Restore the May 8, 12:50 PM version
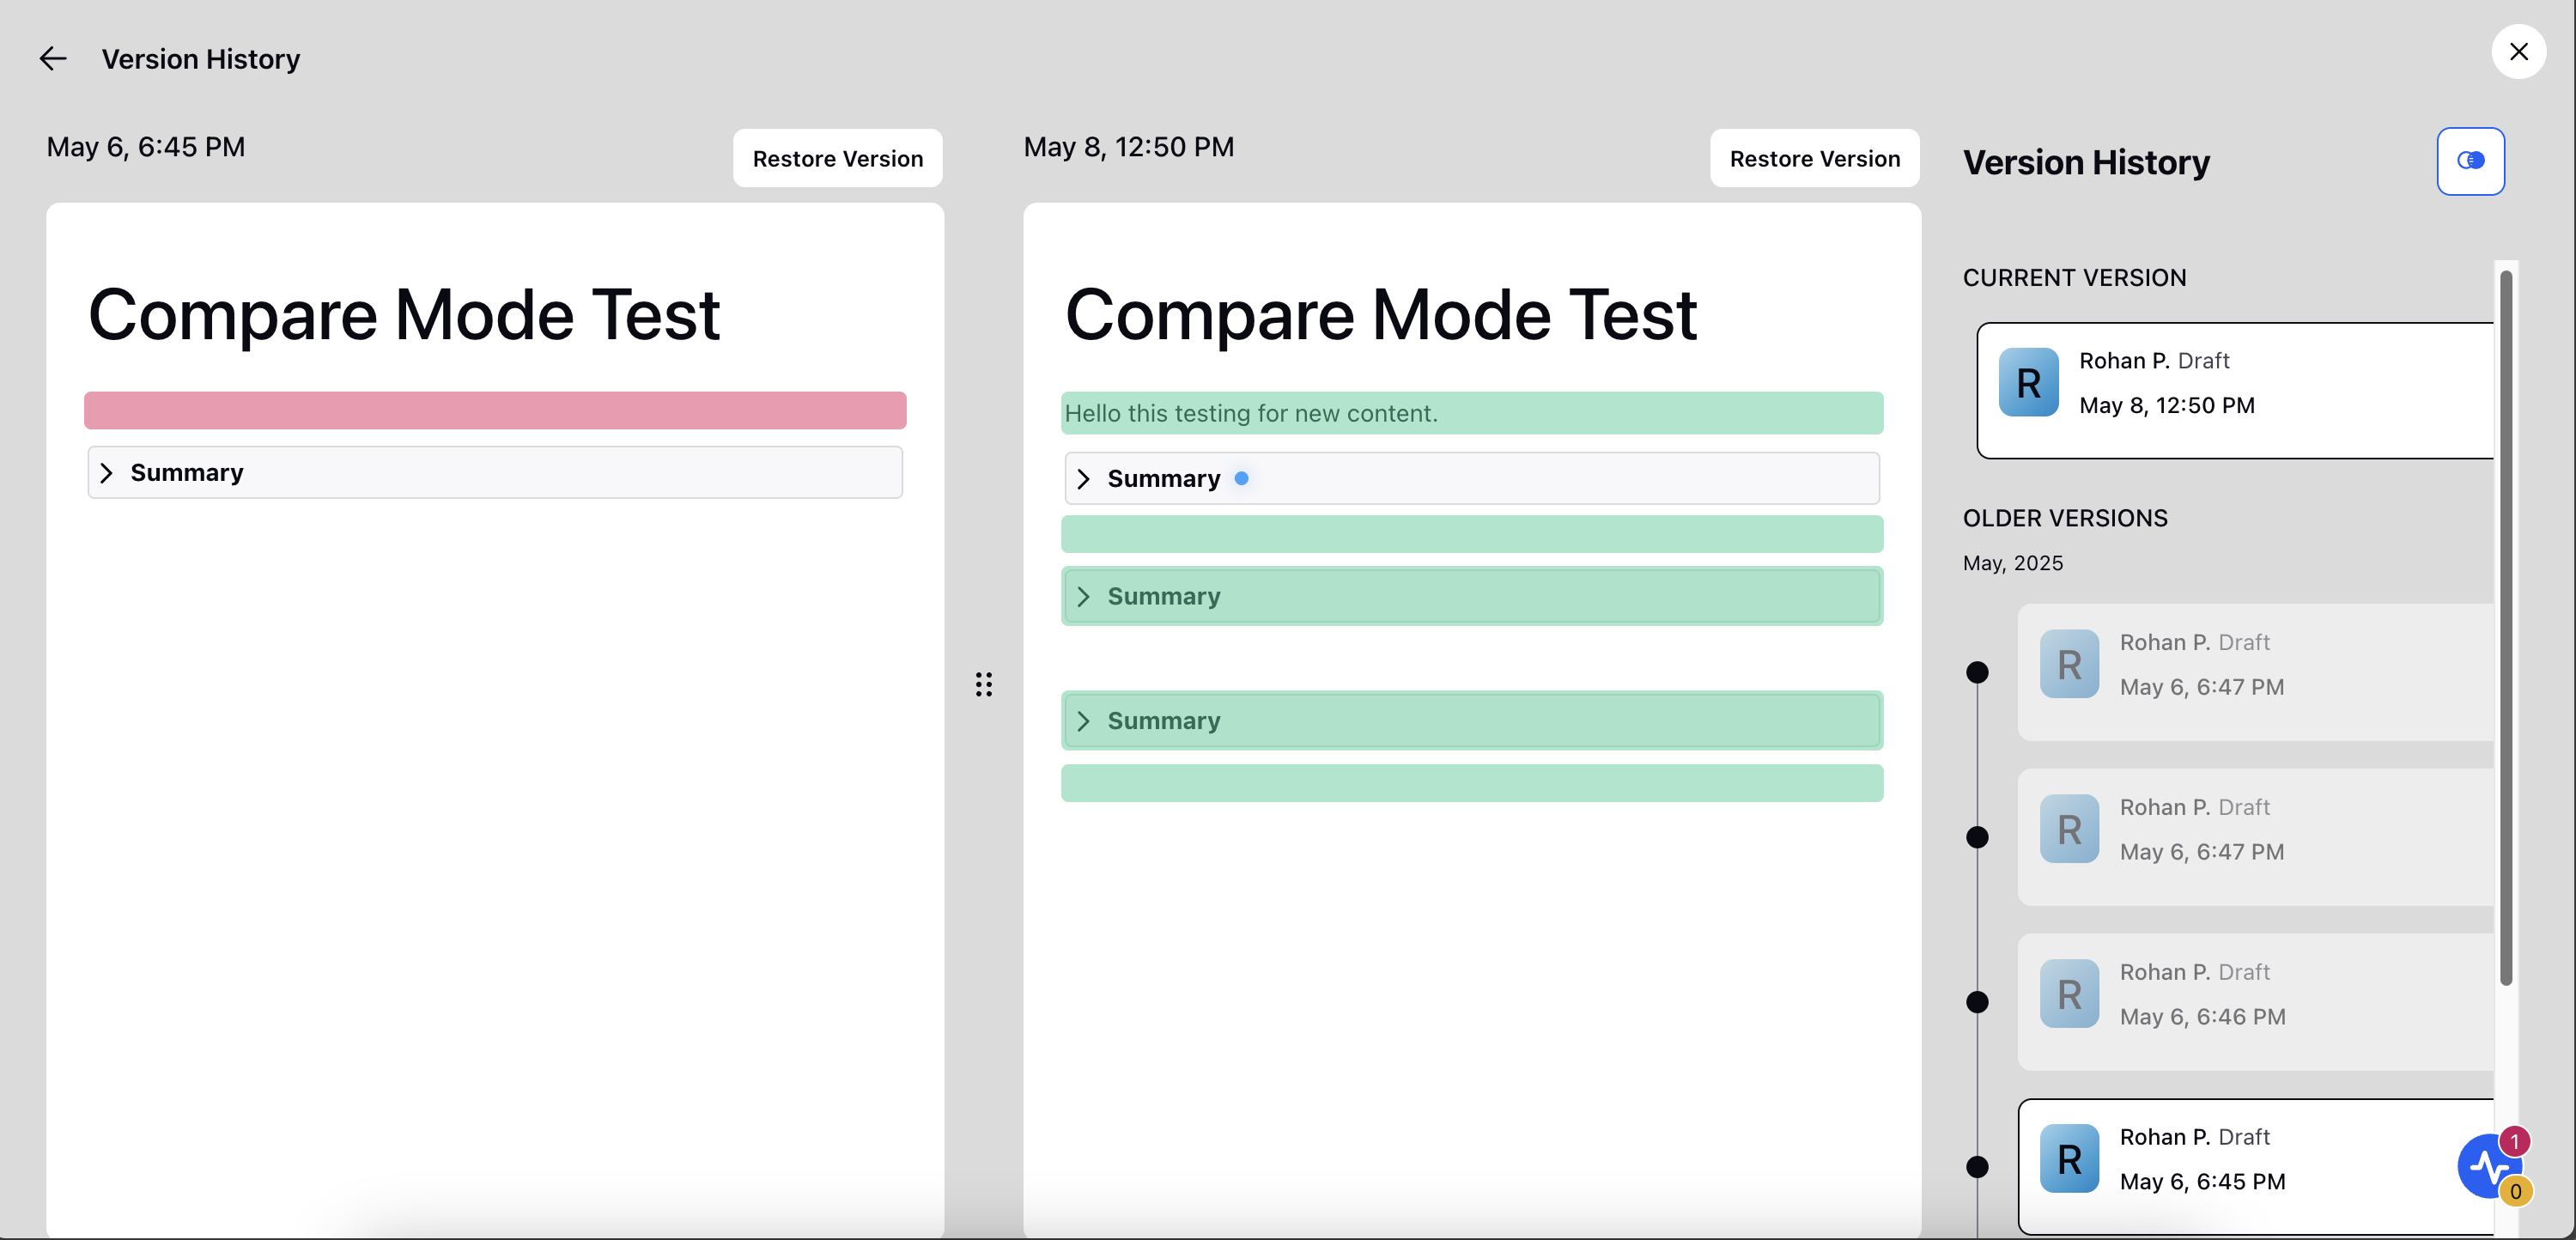 click(1814, 158)
